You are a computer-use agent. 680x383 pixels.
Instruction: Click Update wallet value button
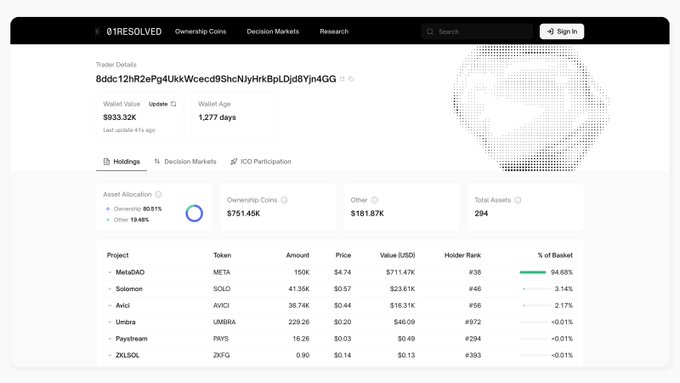[162, 104]
